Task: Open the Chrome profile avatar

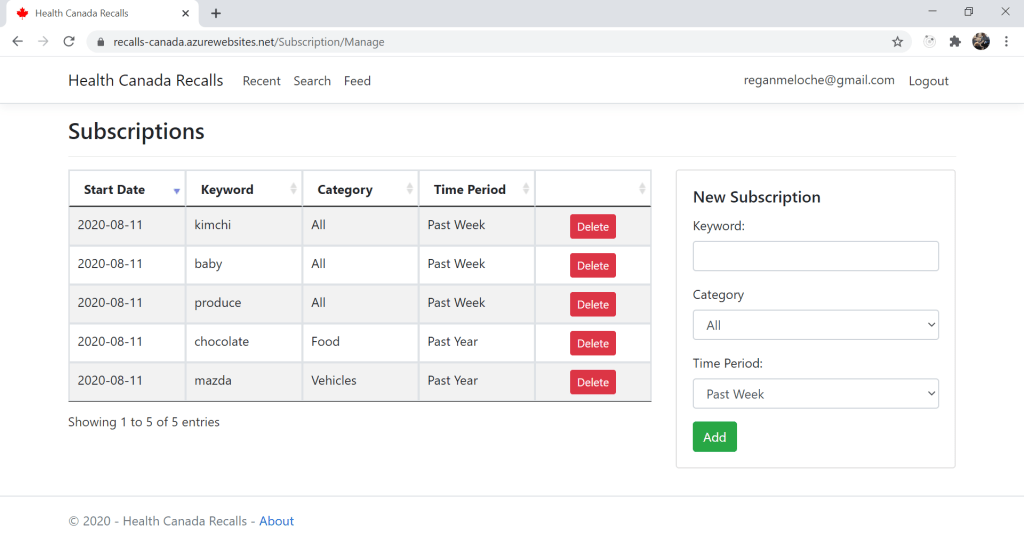Action: click(x=981, y=41)
